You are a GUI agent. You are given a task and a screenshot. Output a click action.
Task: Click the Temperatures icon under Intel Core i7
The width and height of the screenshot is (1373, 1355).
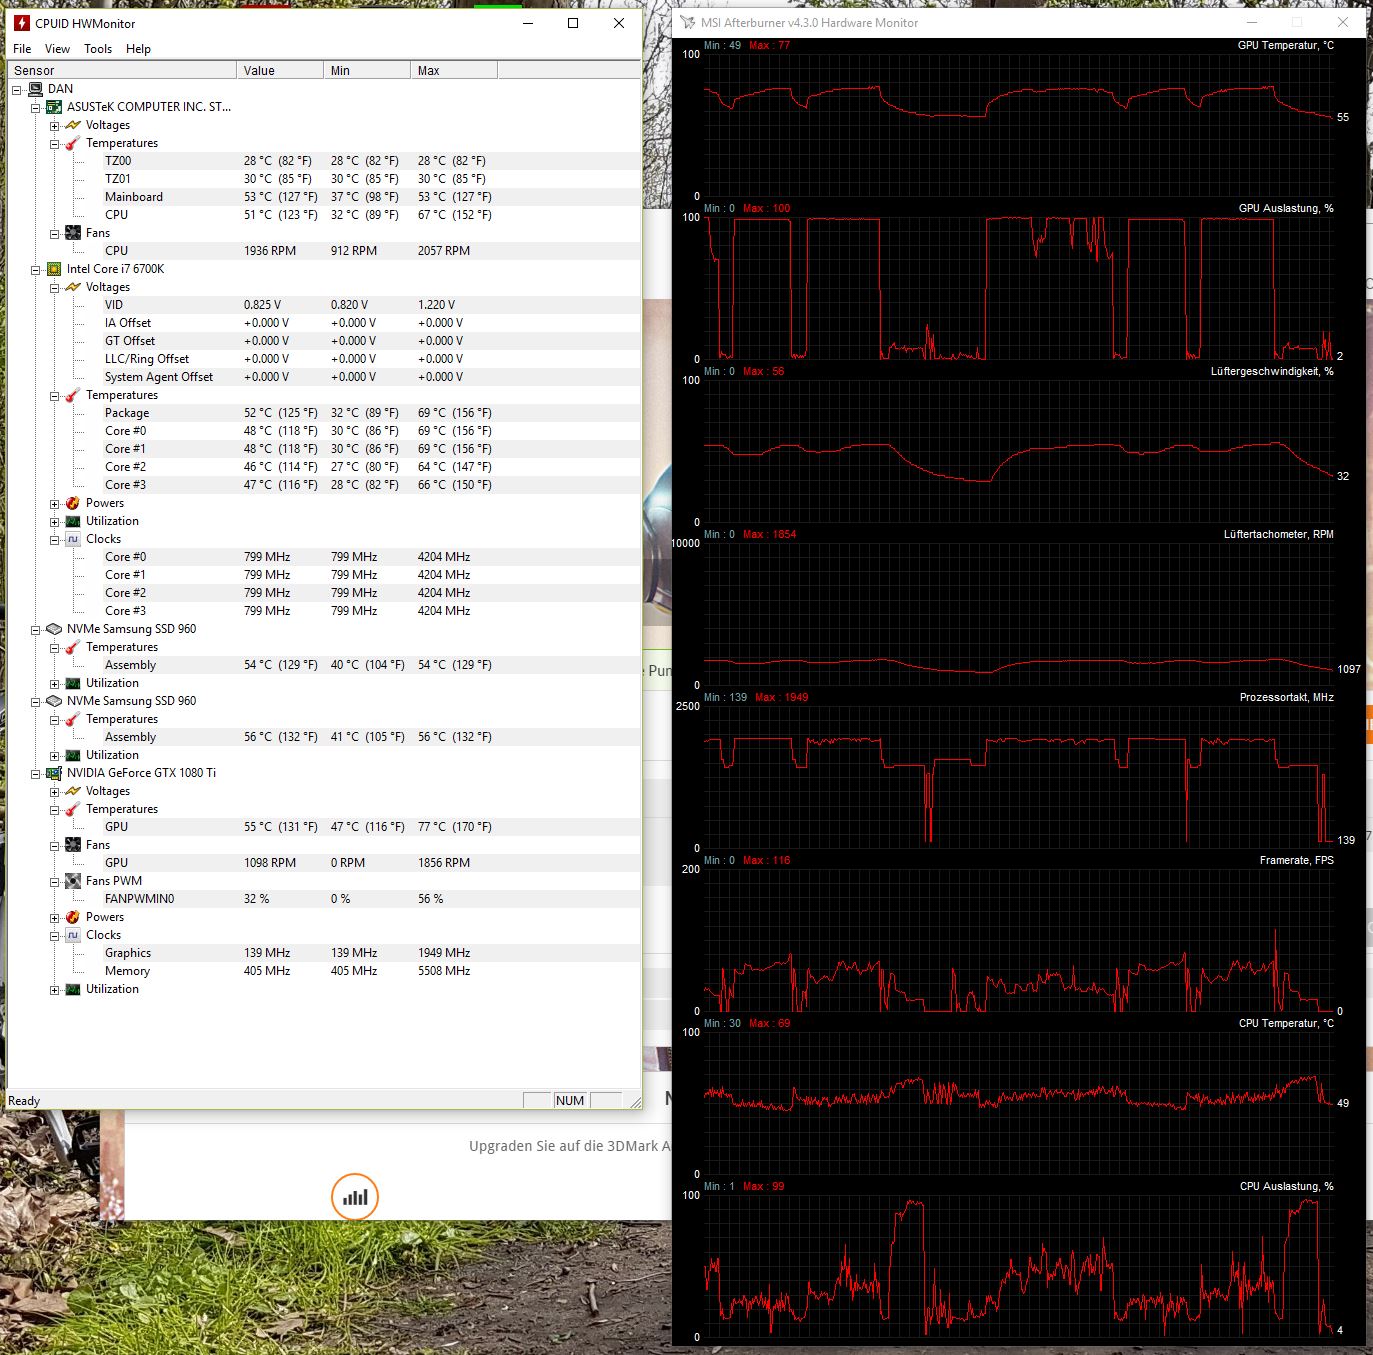73,395
